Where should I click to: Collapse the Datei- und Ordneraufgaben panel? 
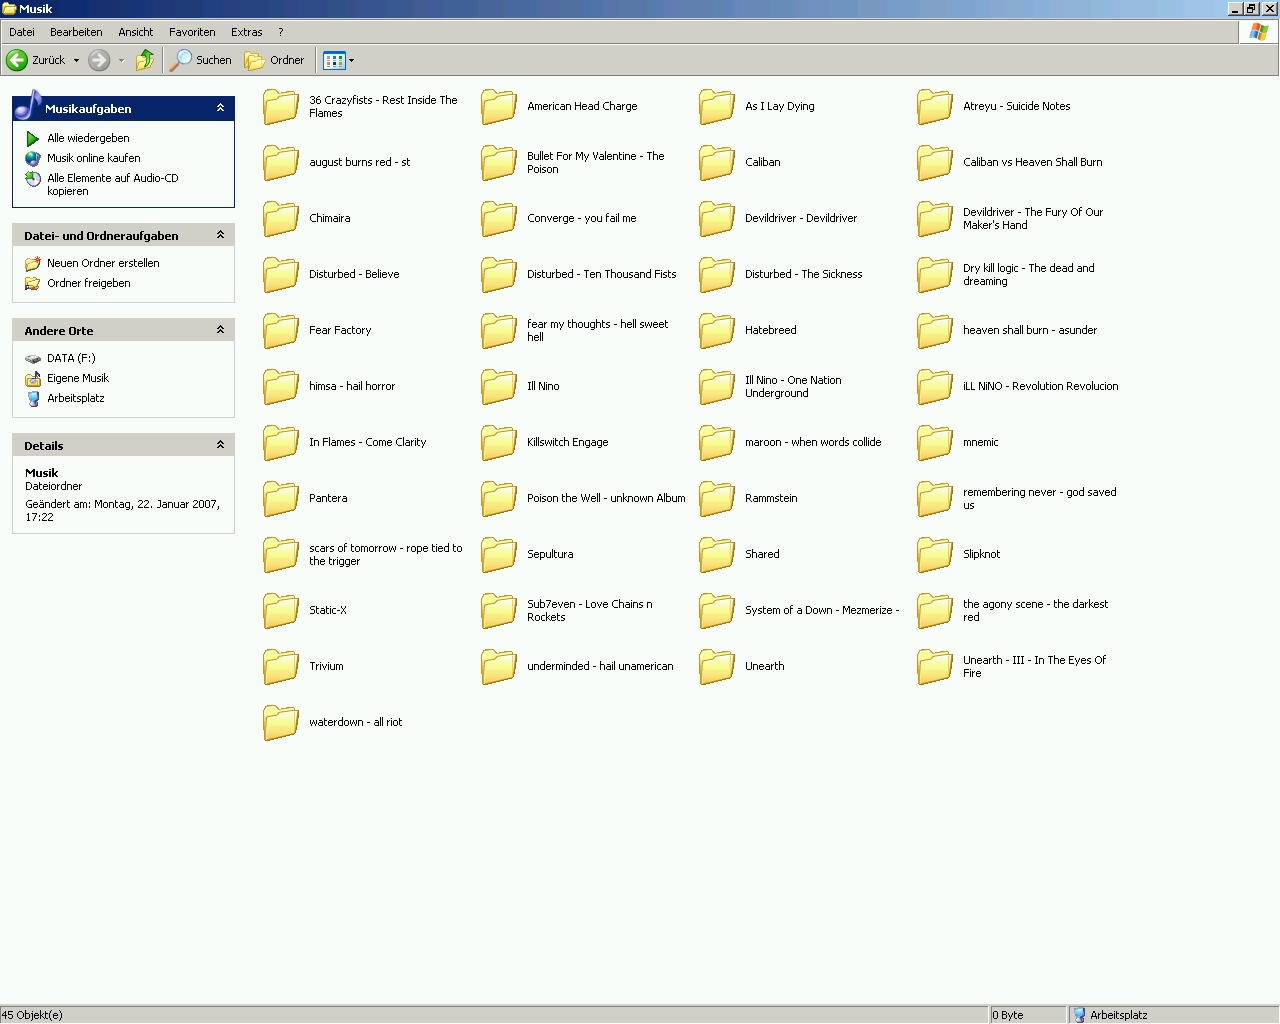tap(220, 235)
